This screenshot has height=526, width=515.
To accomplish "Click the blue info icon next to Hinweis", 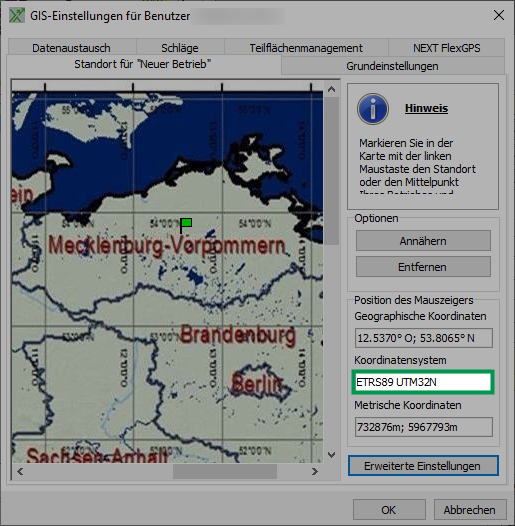I will point(373,109).
